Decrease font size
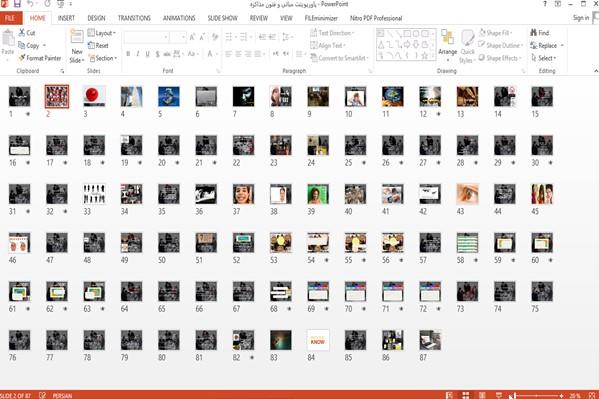The image size is (599, 399). 202,37
